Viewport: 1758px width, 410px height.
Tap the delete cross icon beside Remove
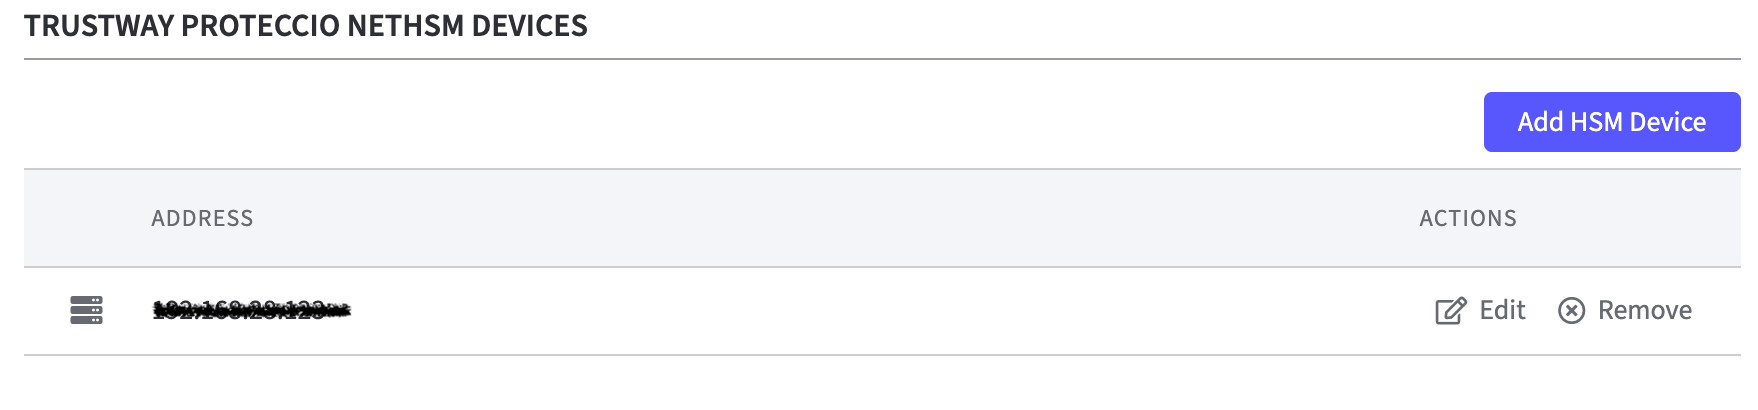coord(1571,311)
